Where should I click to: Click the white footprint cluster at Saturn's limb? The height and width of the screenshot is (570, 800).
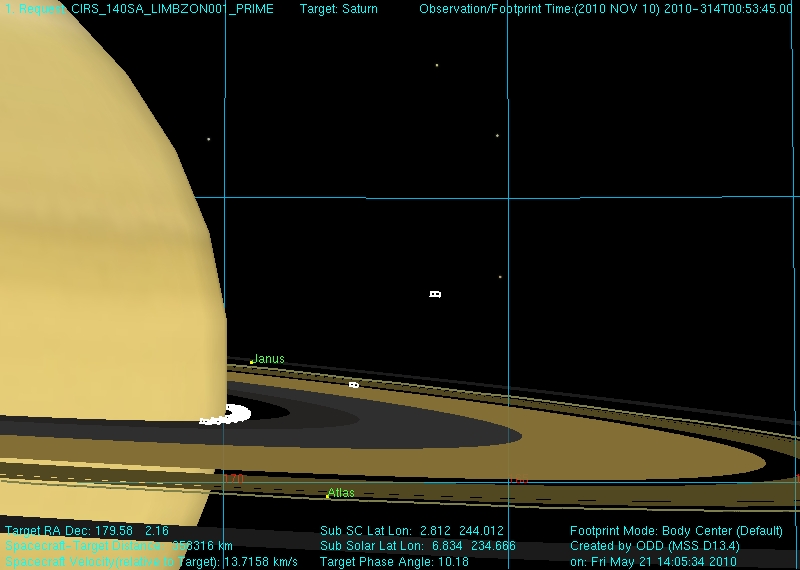click(228, 415)
